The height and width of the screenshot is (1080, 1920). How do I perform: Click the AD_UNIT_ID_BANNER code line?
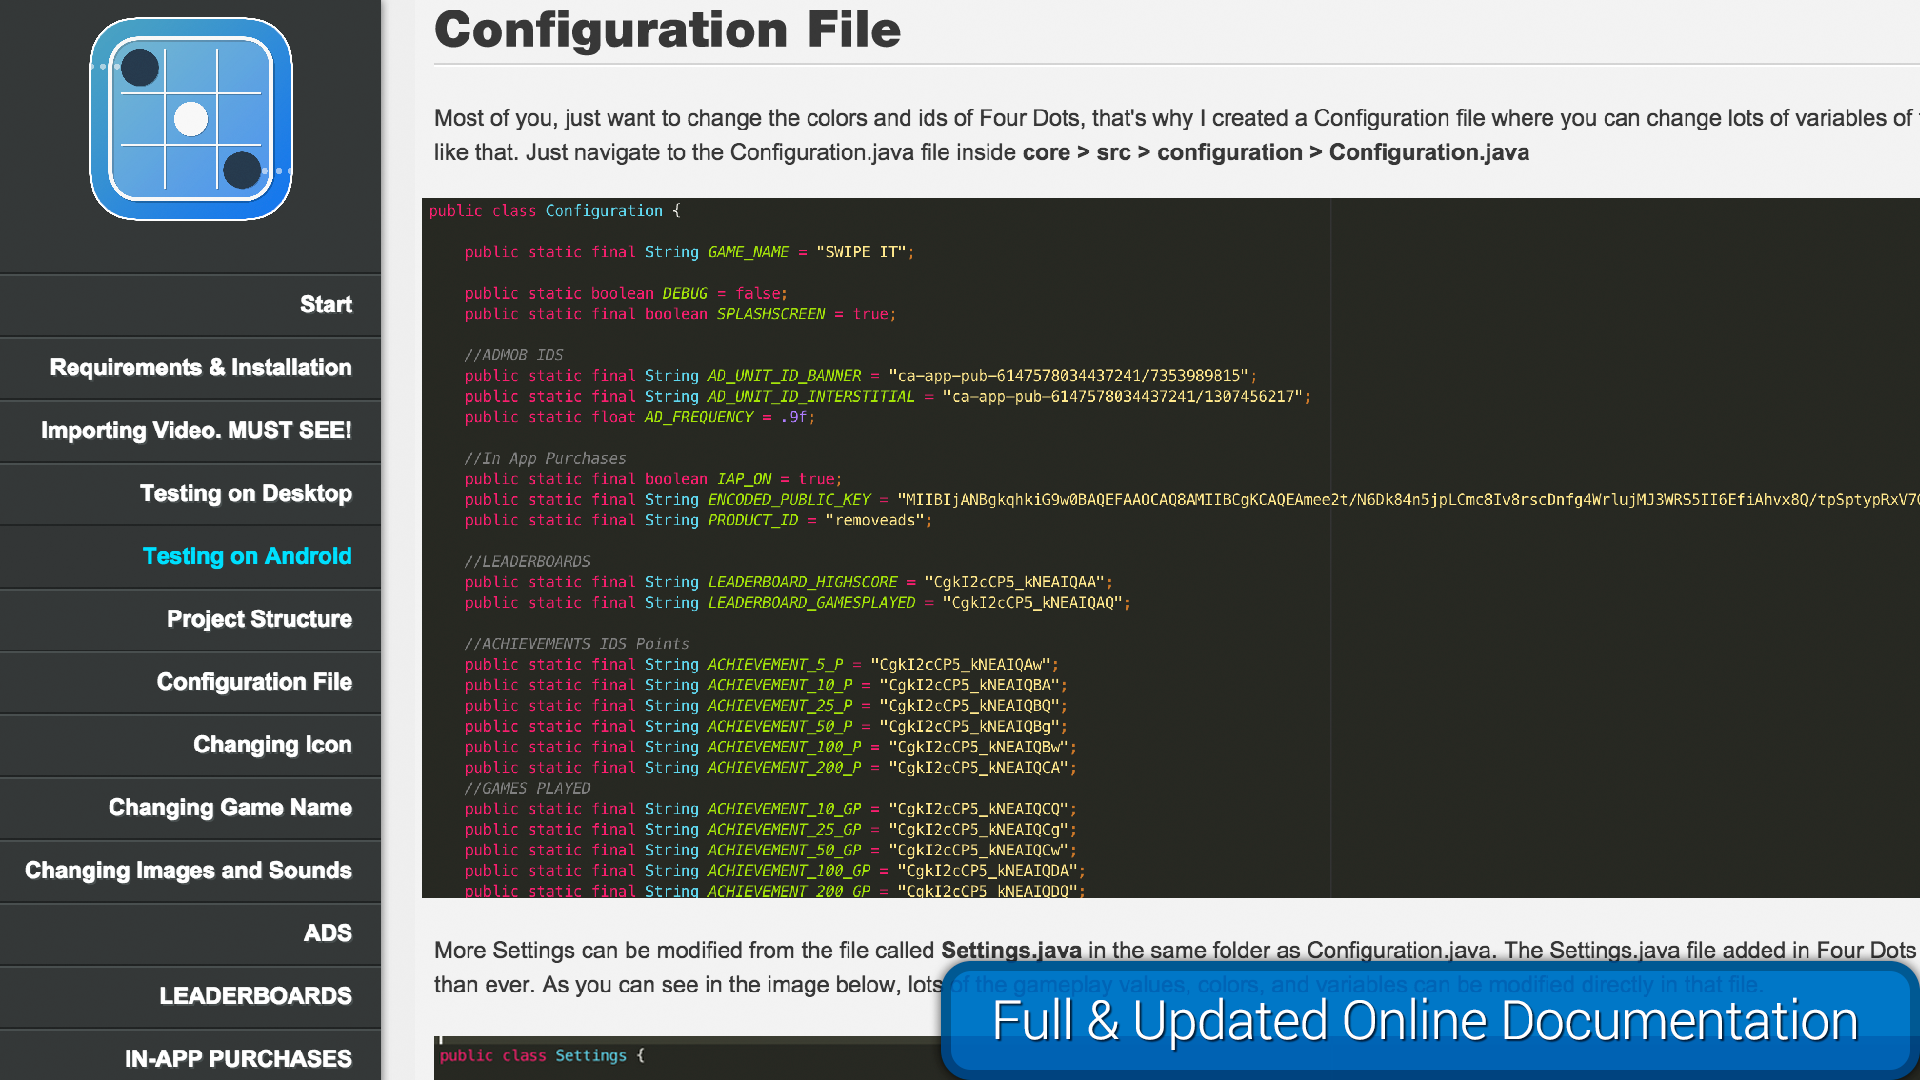[x=860, y=376]
